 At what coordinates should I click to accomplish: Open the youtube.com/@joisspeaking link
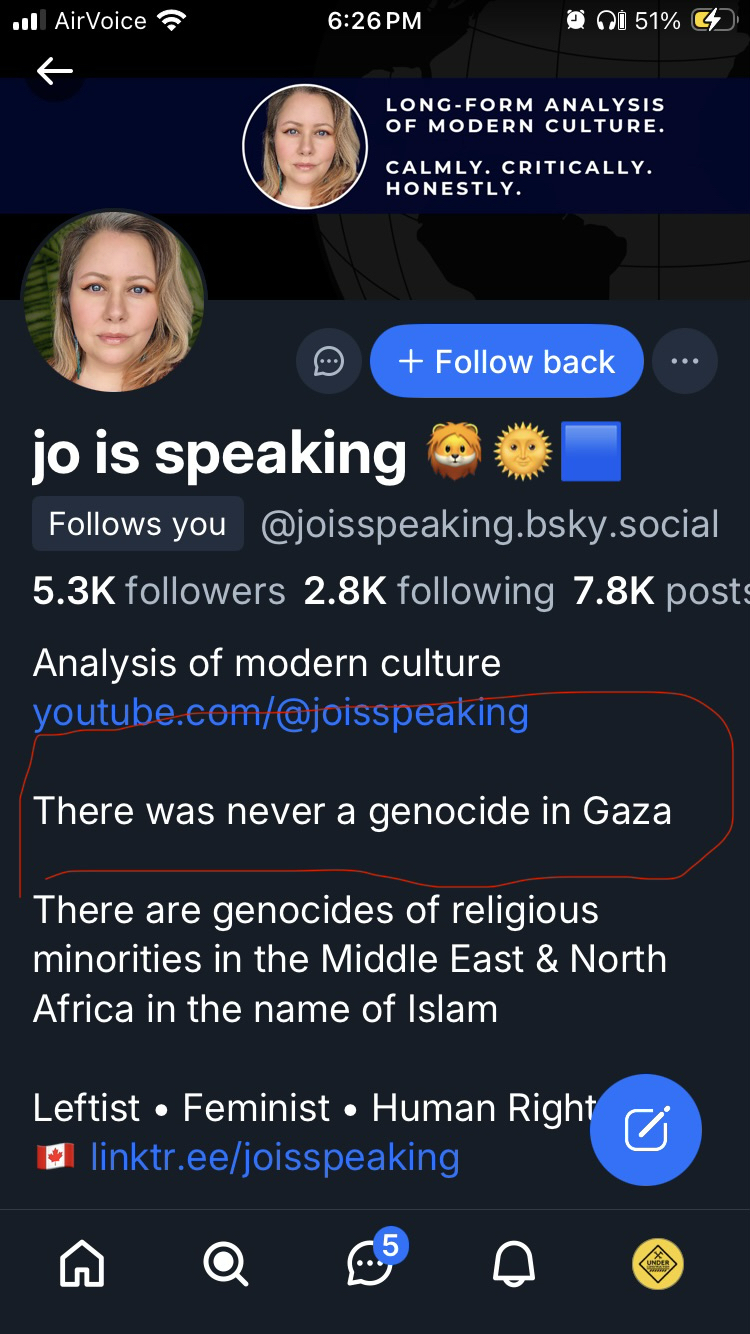pos(280,712)
